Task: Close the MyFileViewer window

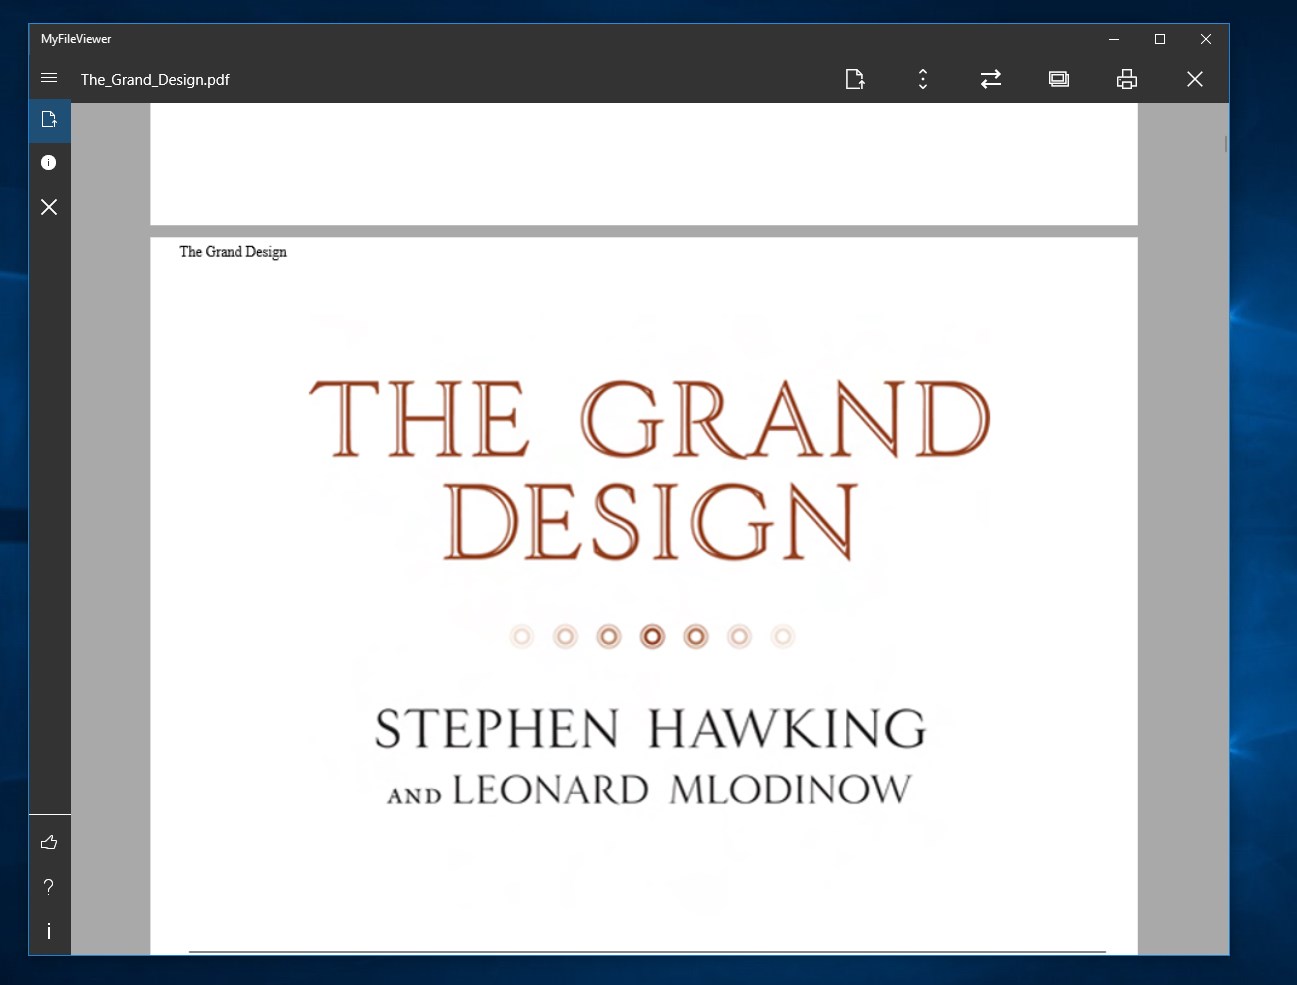Action: click(1206, 39)
